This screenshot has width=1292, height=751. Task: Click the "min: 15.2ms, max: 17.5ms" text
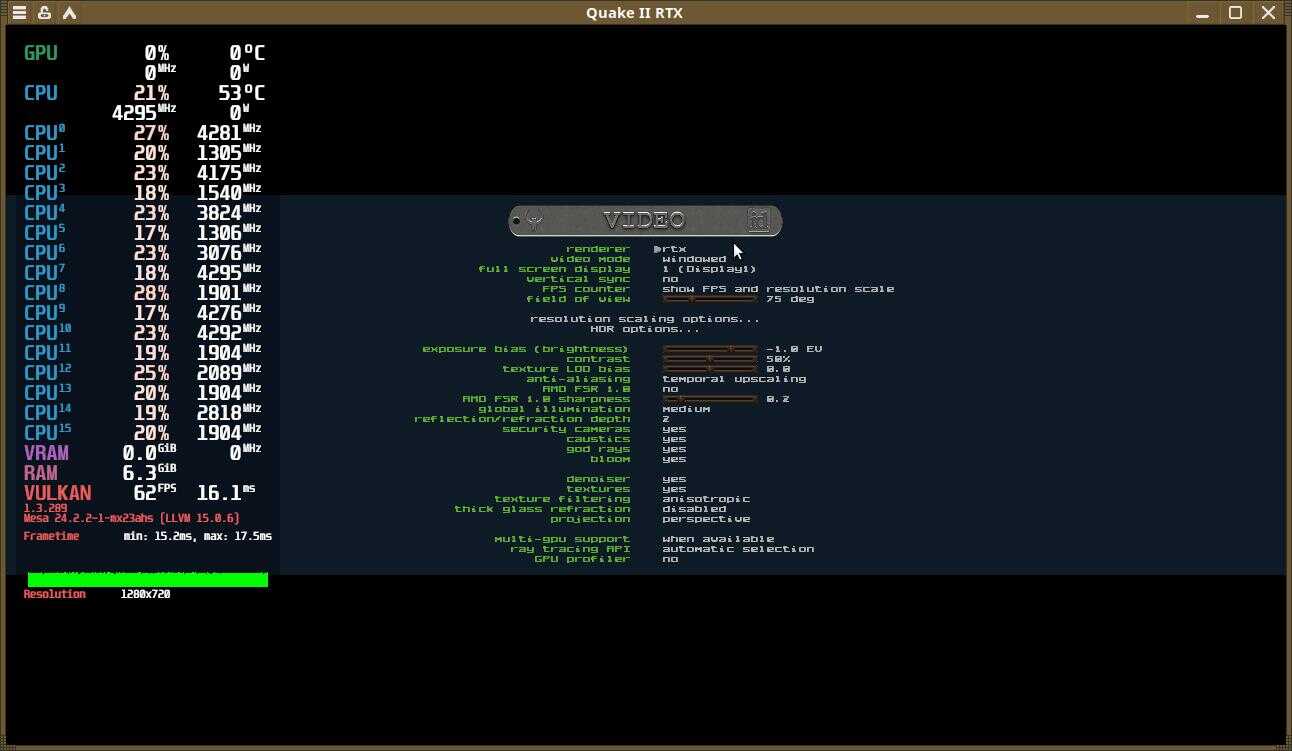(x=198, y=536)
